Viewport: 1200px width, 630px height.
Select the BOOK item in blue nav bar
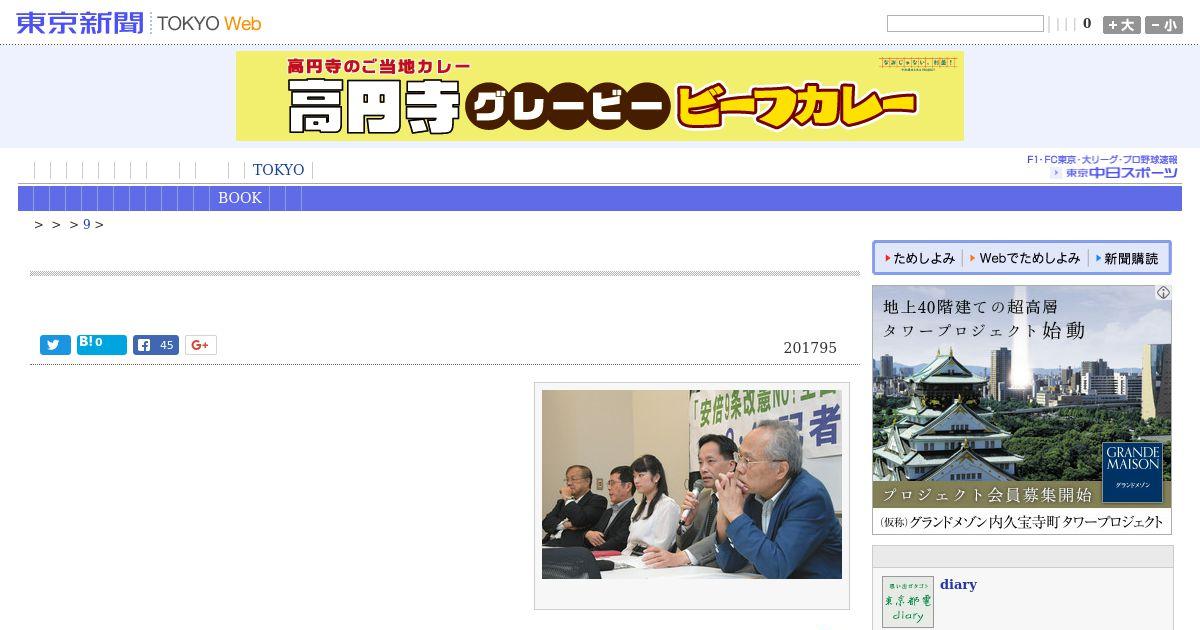[x=240, y=198]
